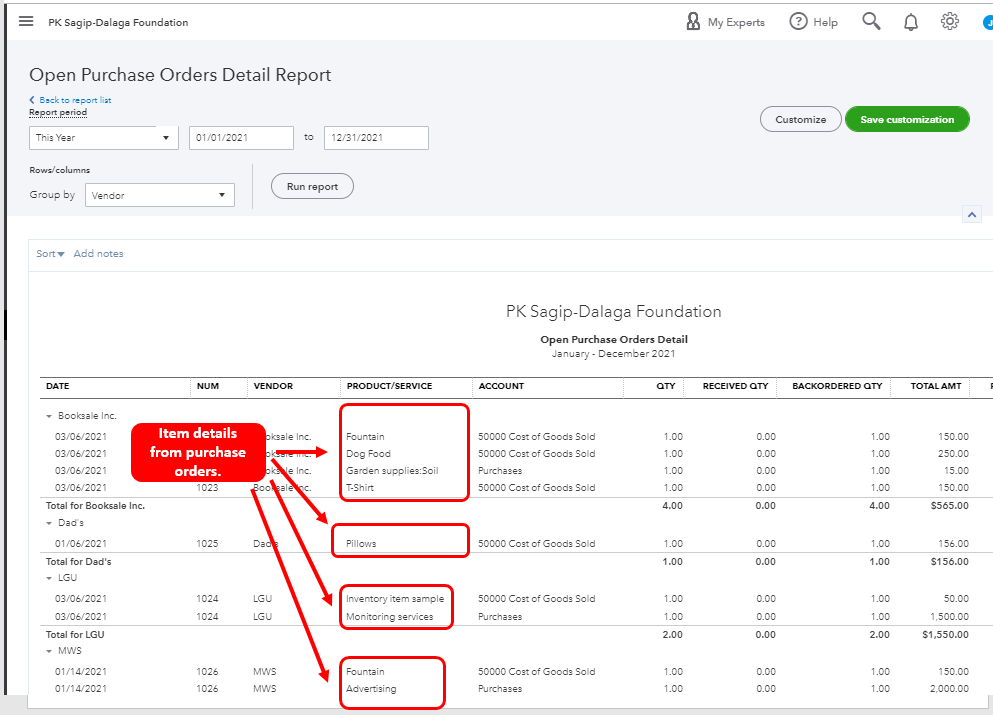Click the Customize button
The image size is (993, 715).
click(x=800, y=119)
